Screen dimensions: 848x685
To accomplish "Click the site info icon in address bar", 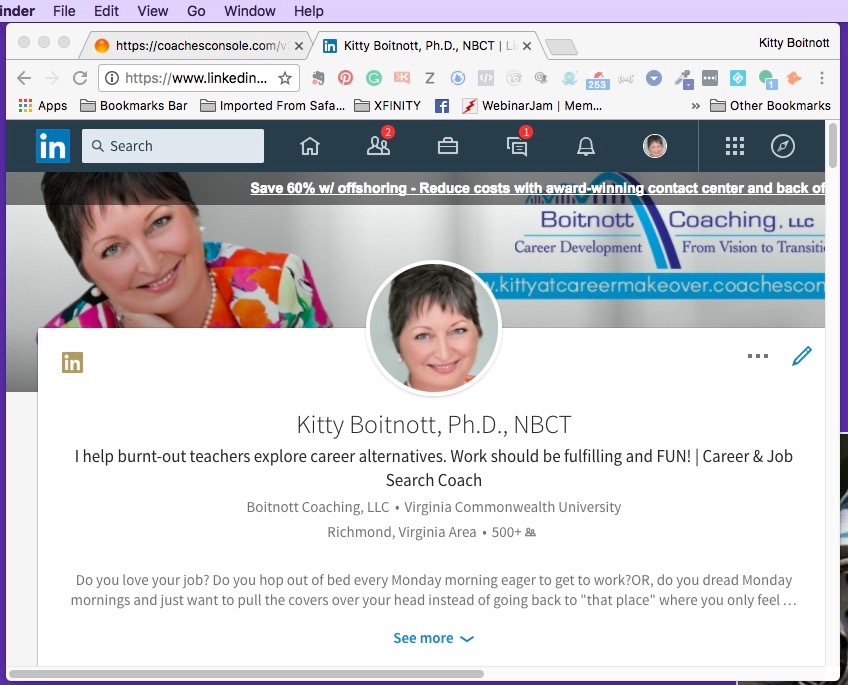I will point(112,78).
